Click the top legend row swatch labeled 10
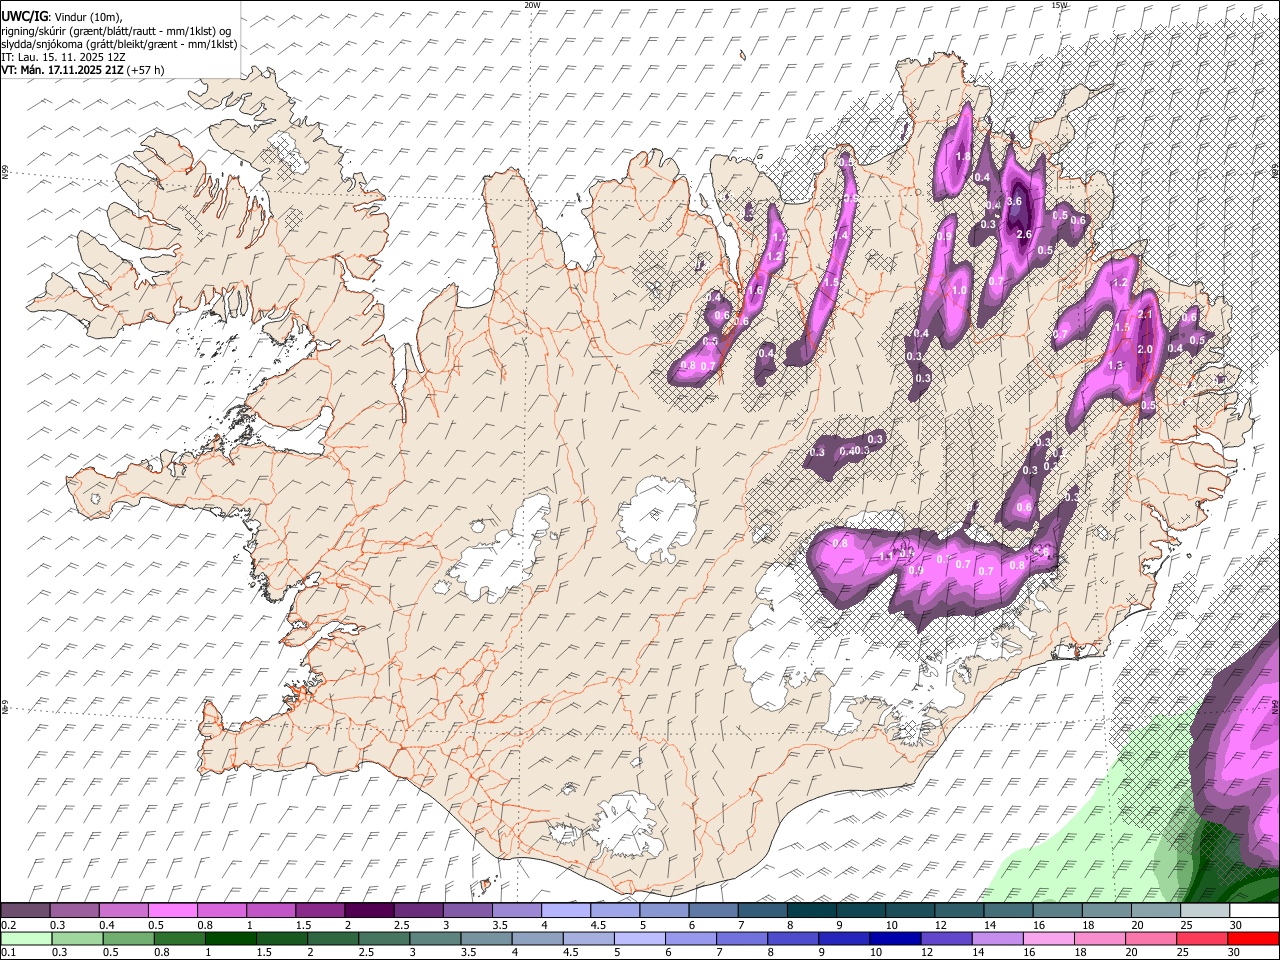The width and height of the screenshot is (1280, 960). click(x=911, y=910)
